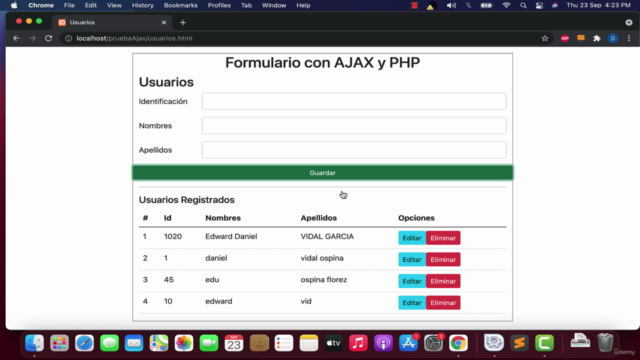Bookmark this page with the star icon
Viewport: 640px width, 360px height.
point(545,38)
